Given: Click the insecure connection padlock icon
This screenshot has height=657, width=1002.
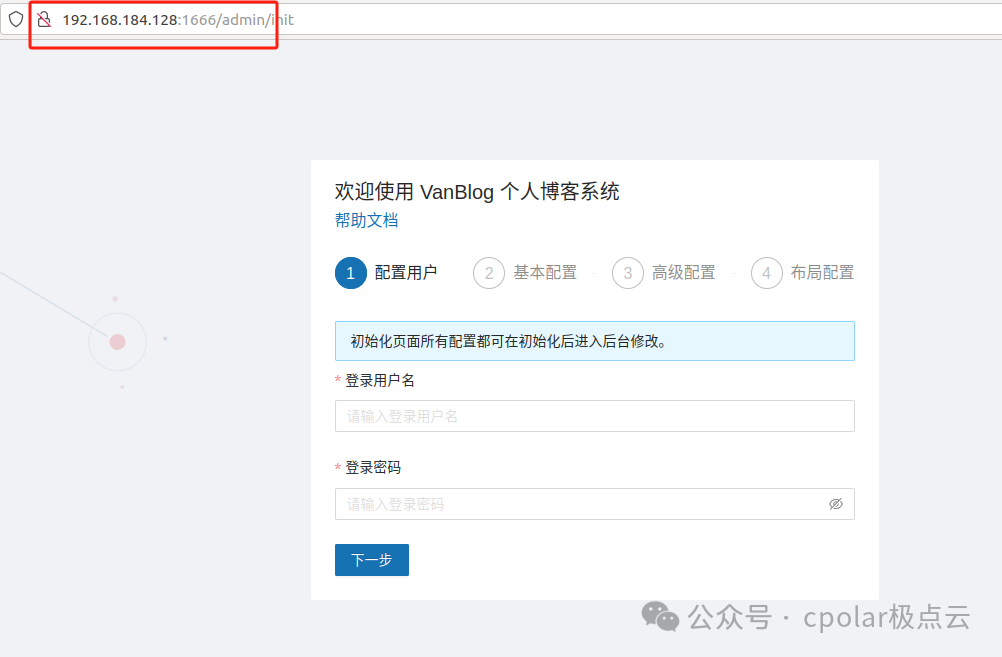Looking at the screenshot, I should pos(44,19).
